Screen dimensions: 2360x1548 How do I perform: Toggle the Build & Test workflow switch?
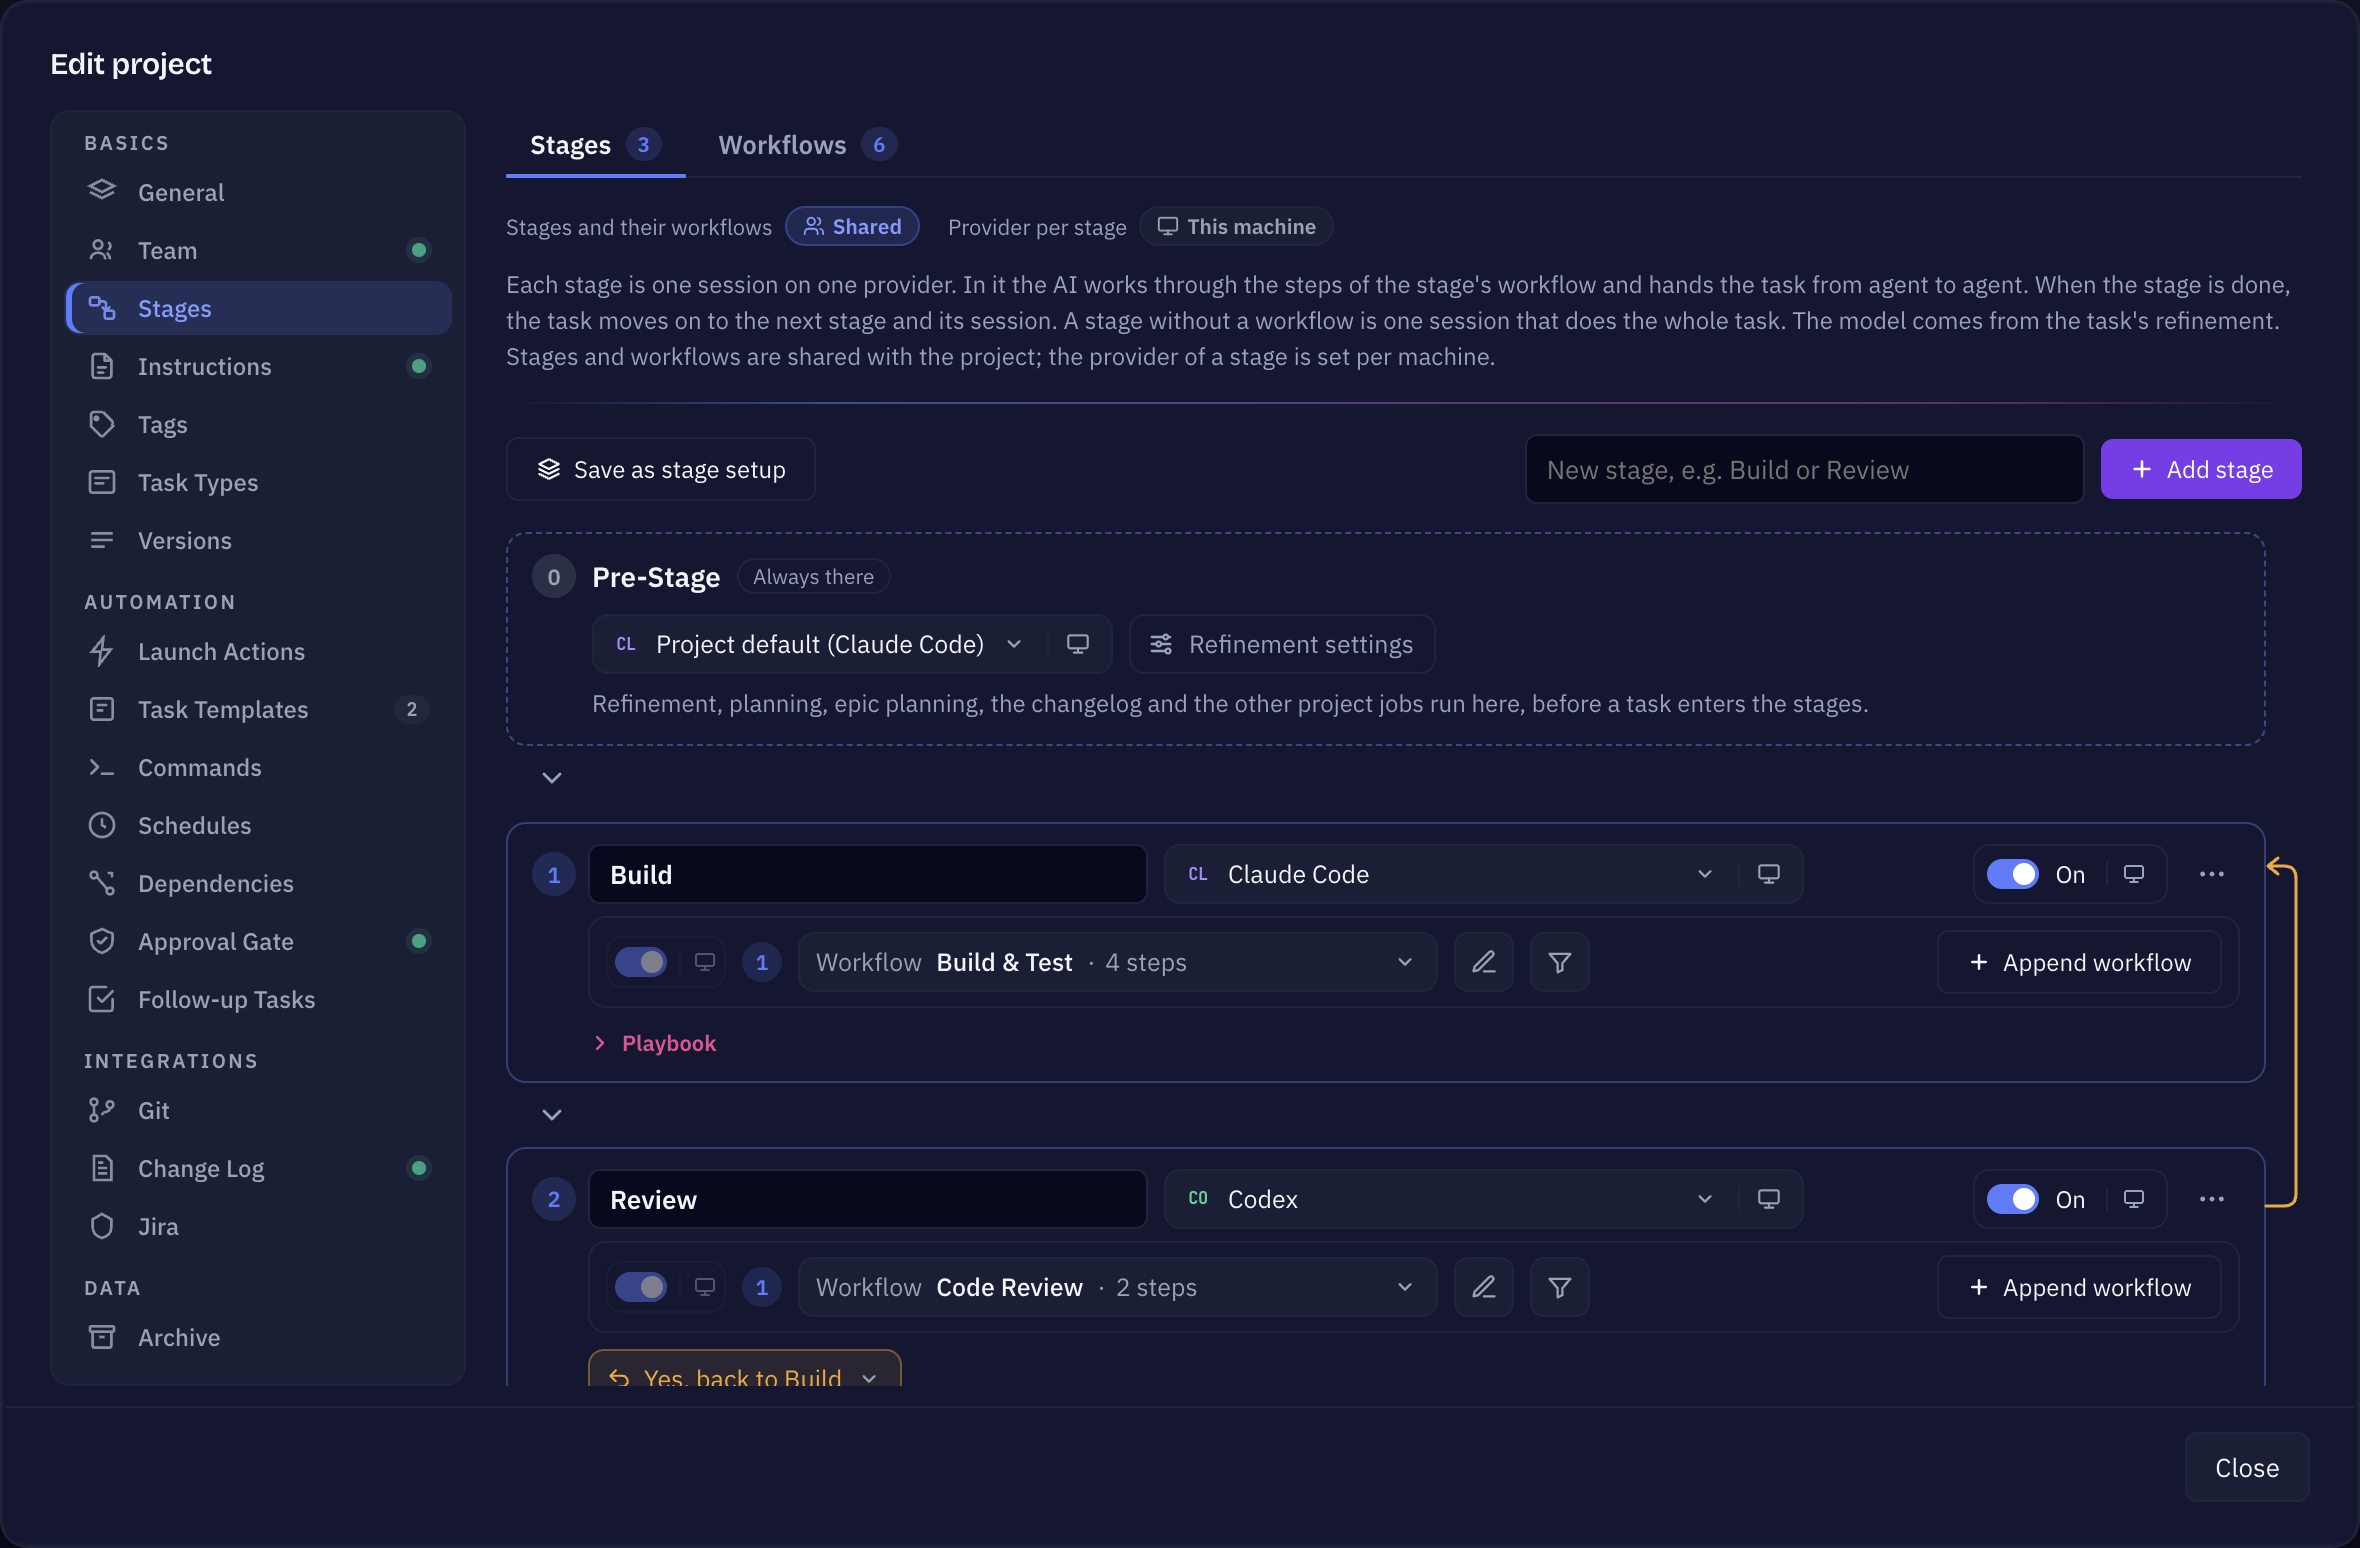(x=641, y=962)
